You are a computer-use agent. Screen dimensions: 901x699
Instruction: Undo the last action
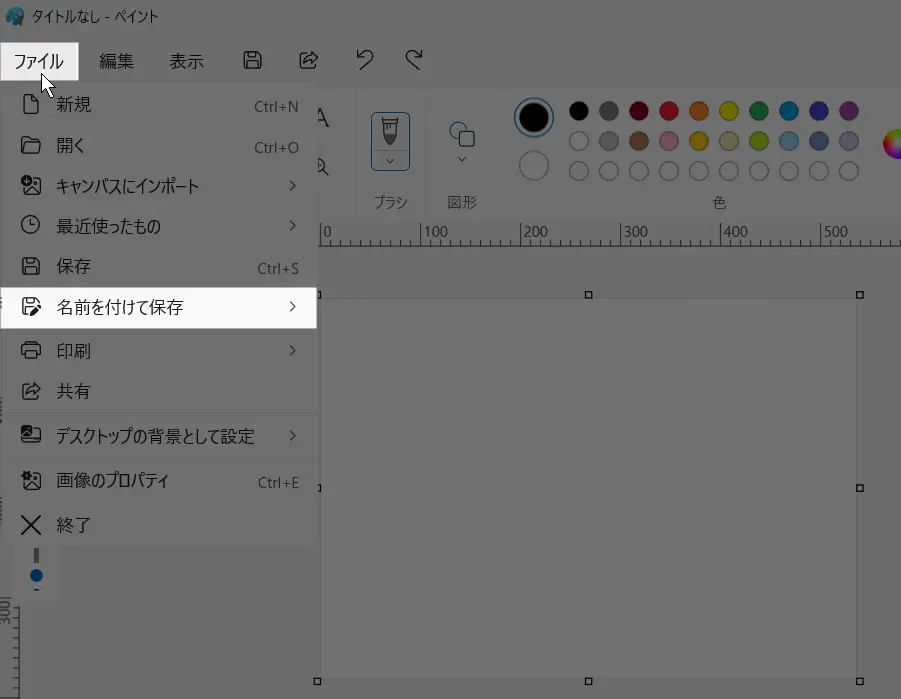pos(364,60)
